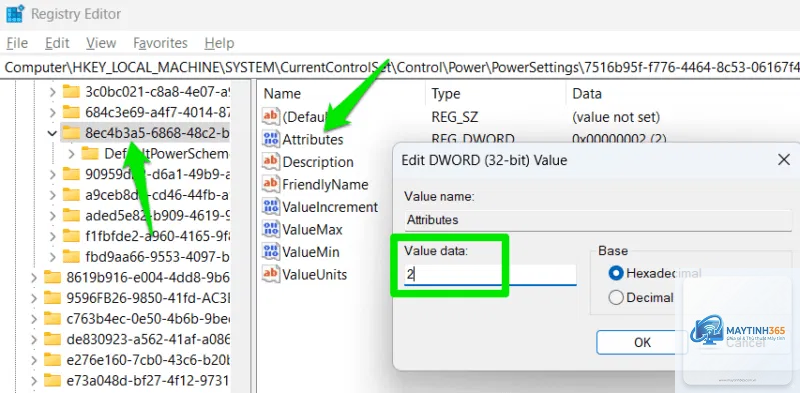Image resolution: width=800 pixels, height=393 pixels.
Task: Expand the f1fbfde2-a960-4165 key
Action: [52, 235]
